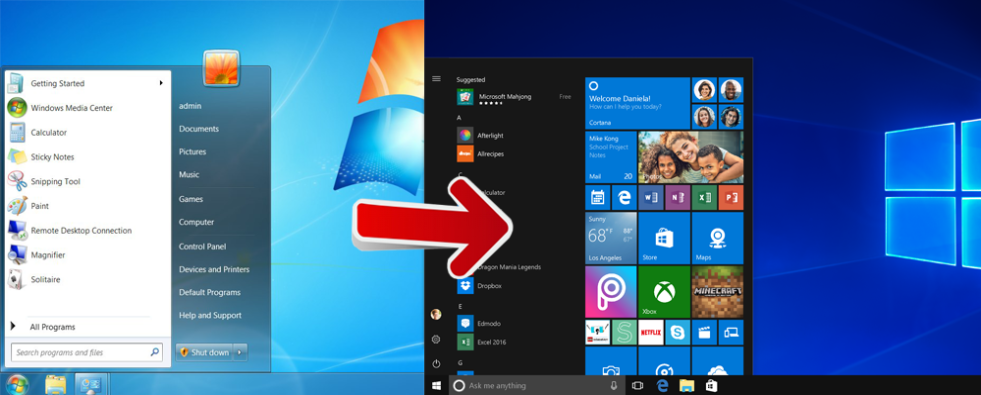Open the PowerPoint tile

tap(731, 197)
